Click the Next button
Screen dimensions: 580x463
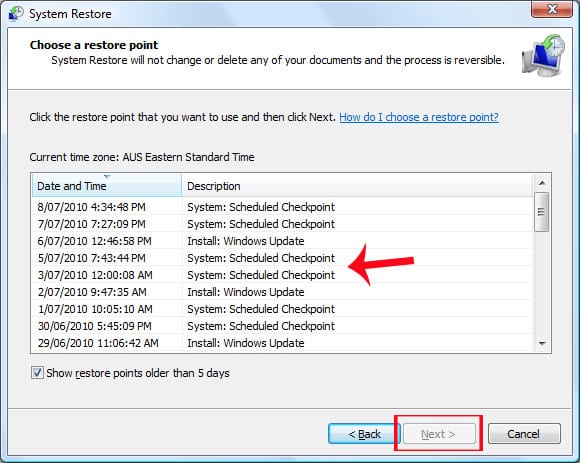click(x=439, y=434)
